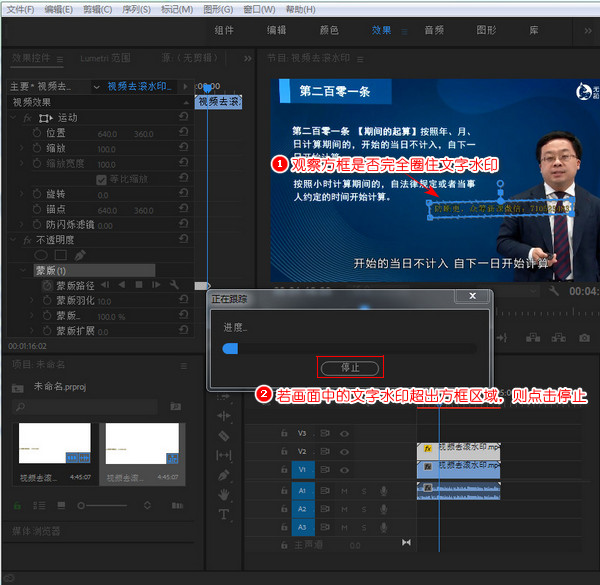Viewport: 600px width, 585px height.
Task: Switch to the 颜色 workspace tab
Action: 329,30
